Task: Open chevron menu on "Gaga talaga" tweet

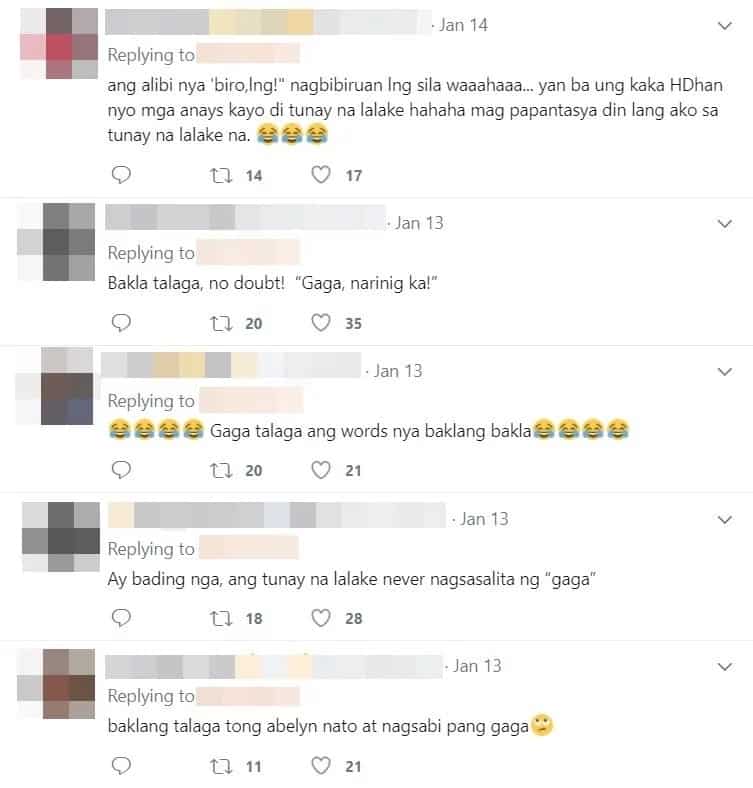Action: tap(724, 372)
